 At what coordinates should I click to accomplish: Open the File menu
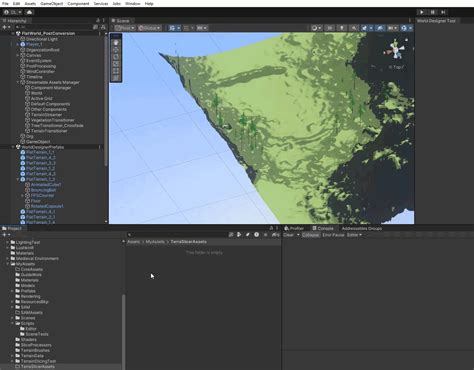5,4
